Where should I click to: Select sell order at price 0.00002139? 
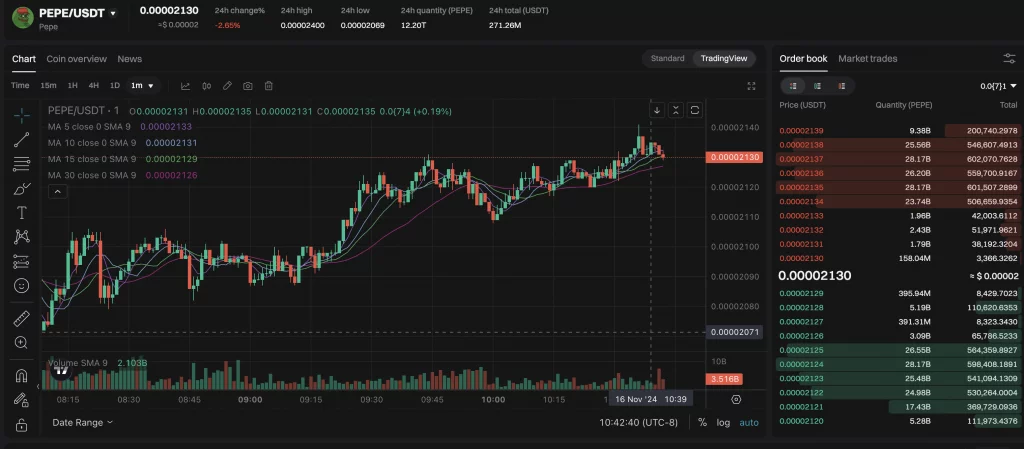point(898,131)
